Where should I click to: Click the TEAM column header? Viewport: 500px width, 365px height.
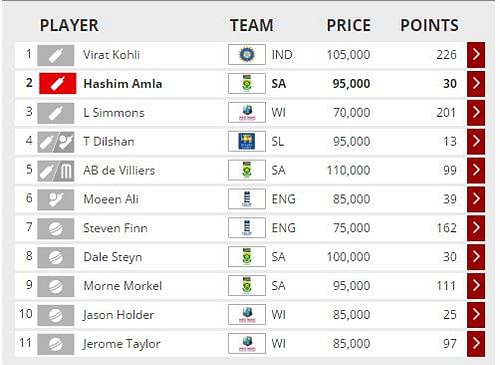[251, 25]
